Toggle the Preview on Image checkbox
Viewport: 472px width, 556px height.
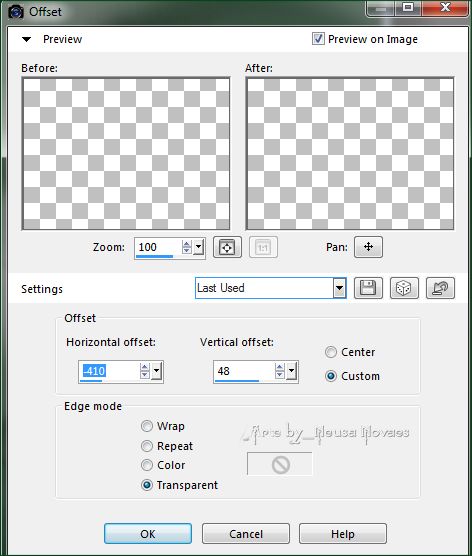click(x=318, y=39)
